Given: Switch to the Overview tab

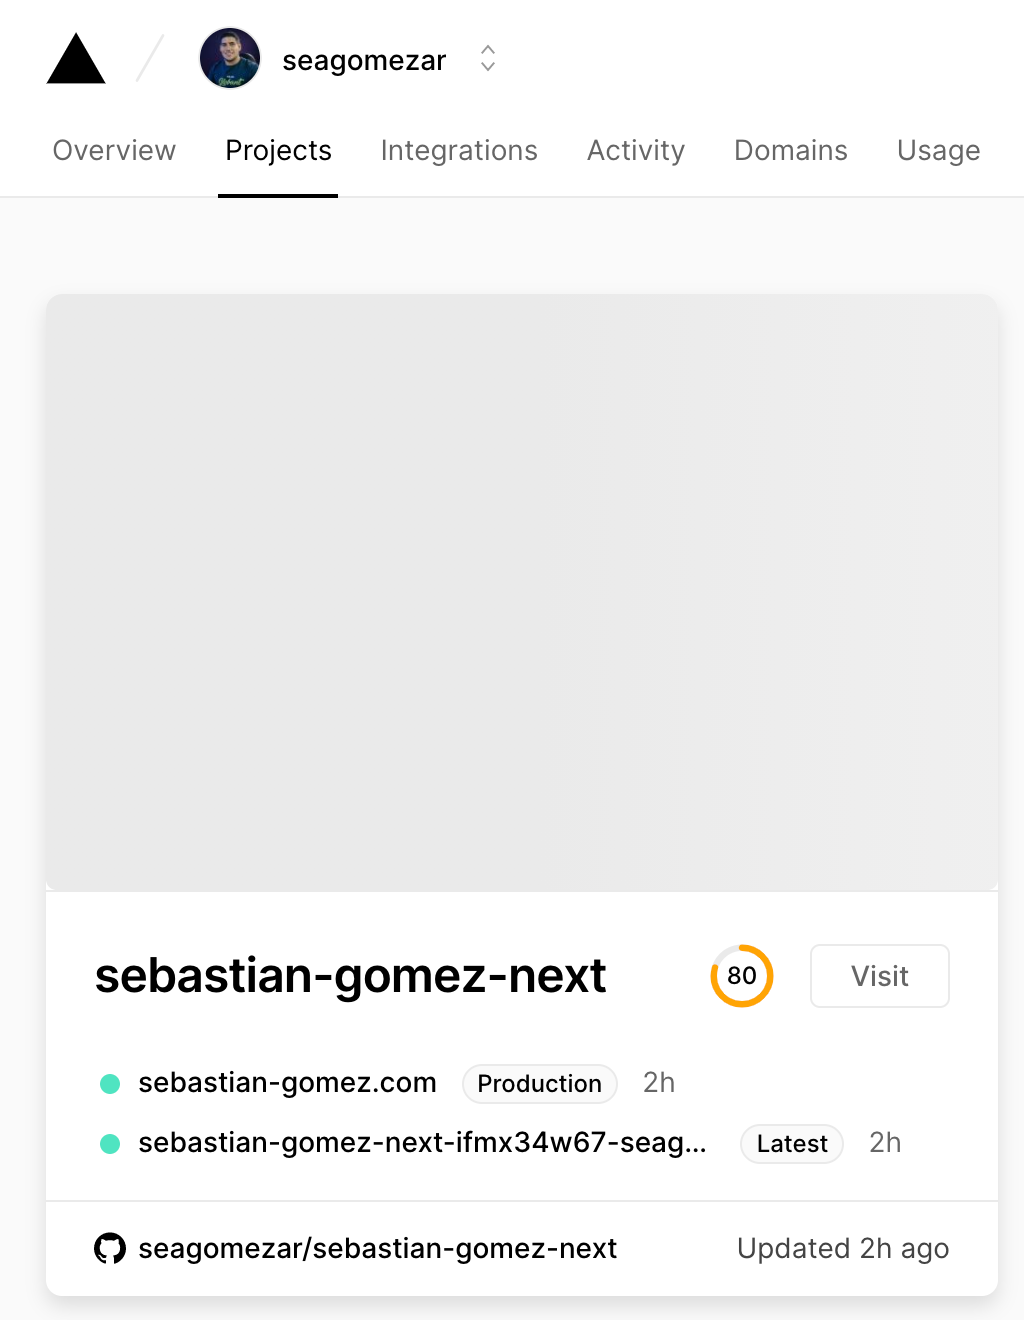Looking at the screenshot, I should tap(114, 151).
